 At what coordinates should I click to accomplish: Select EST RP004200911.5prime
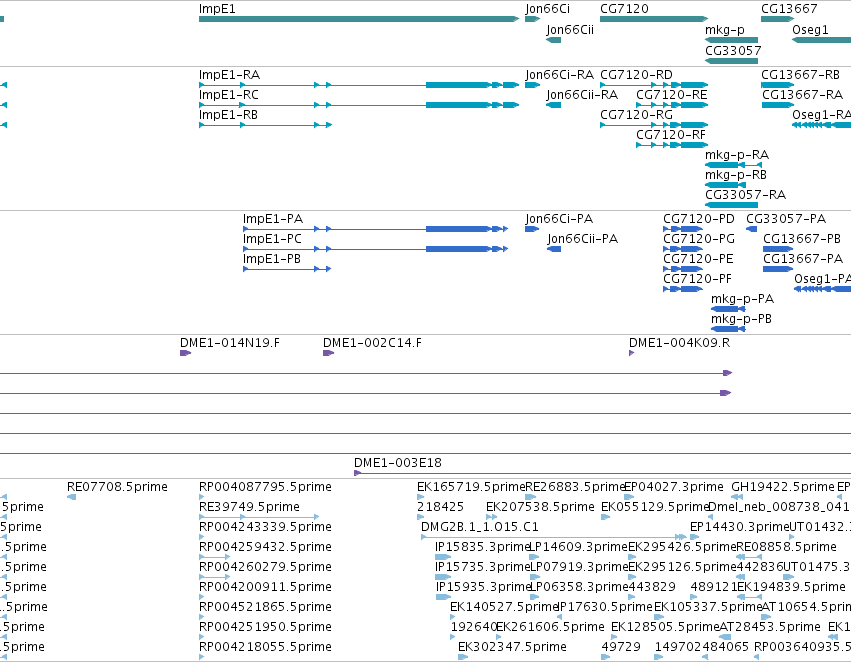coord(202,597)
